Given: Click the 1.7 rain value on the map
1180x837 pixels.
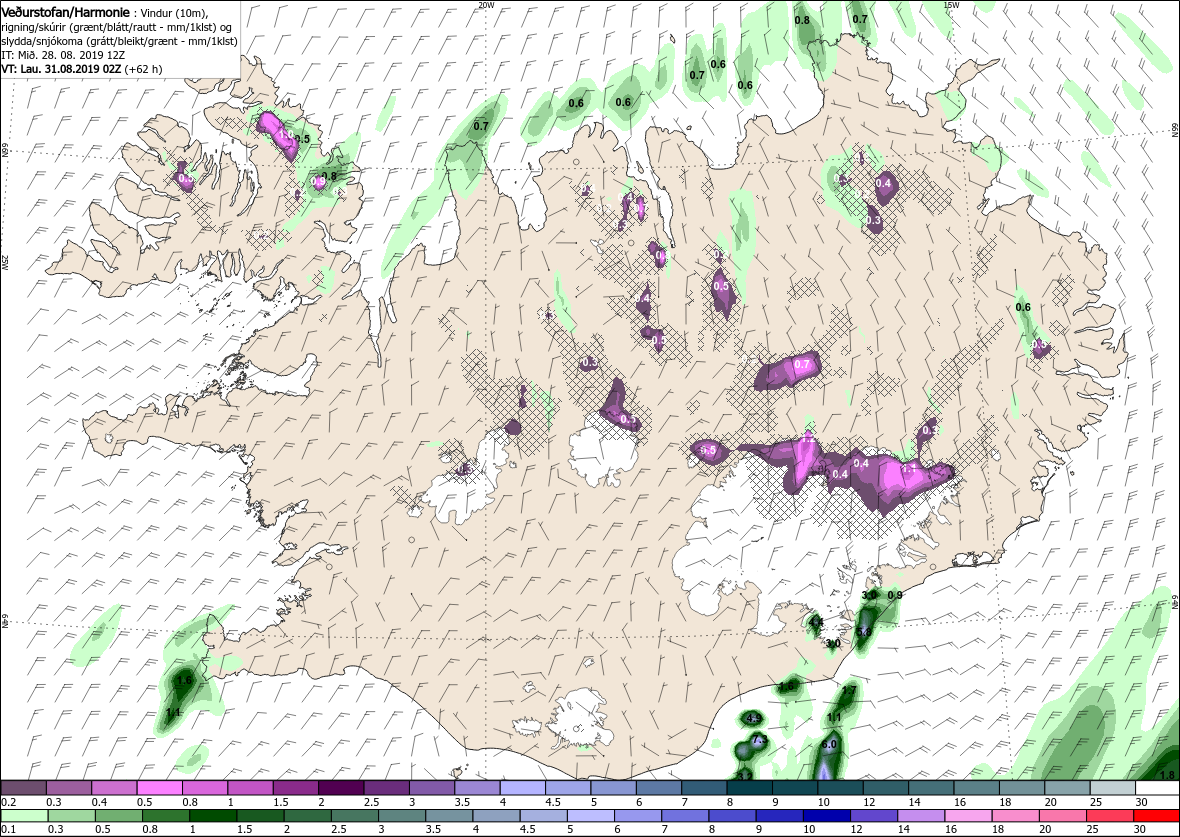Looking at the screenshot, I should pos(850,690).
